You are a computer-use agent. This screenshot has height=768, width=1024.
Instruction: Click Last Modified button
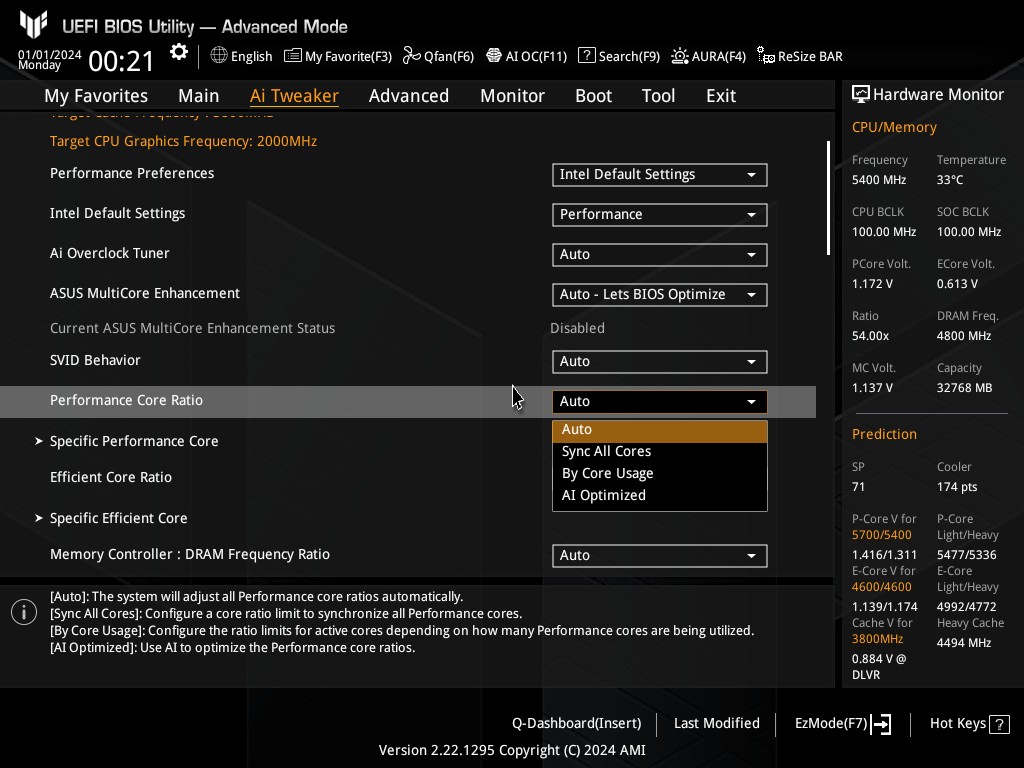tap(716, 724)
